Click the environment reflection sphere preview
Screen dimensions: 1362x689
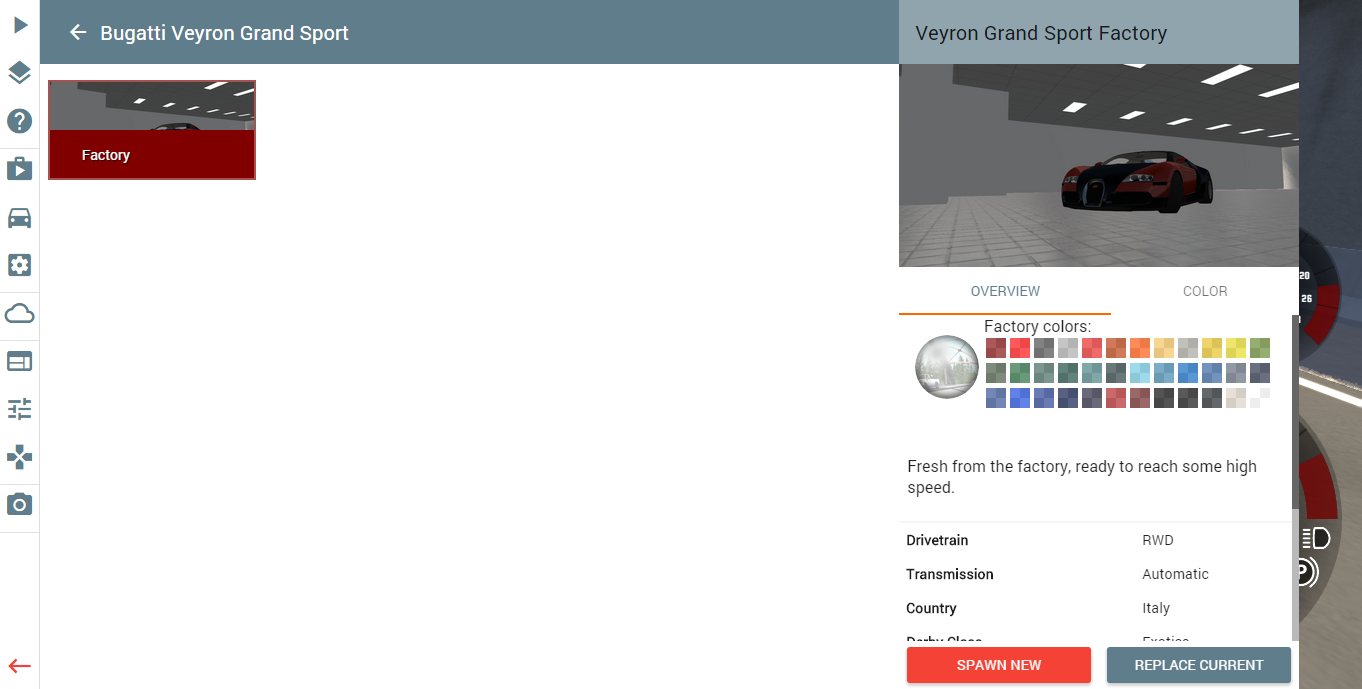pyautogui.click(x=947, y=367)
